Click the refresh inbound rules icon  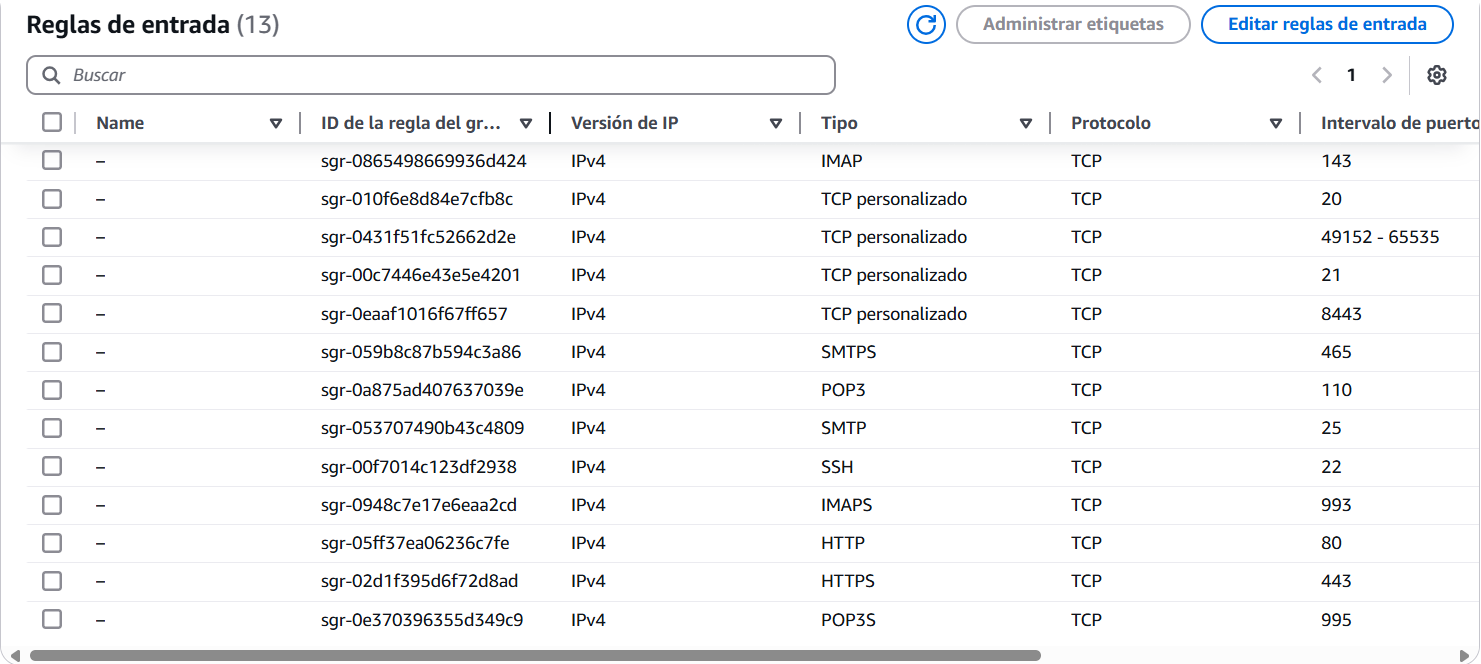926,25
